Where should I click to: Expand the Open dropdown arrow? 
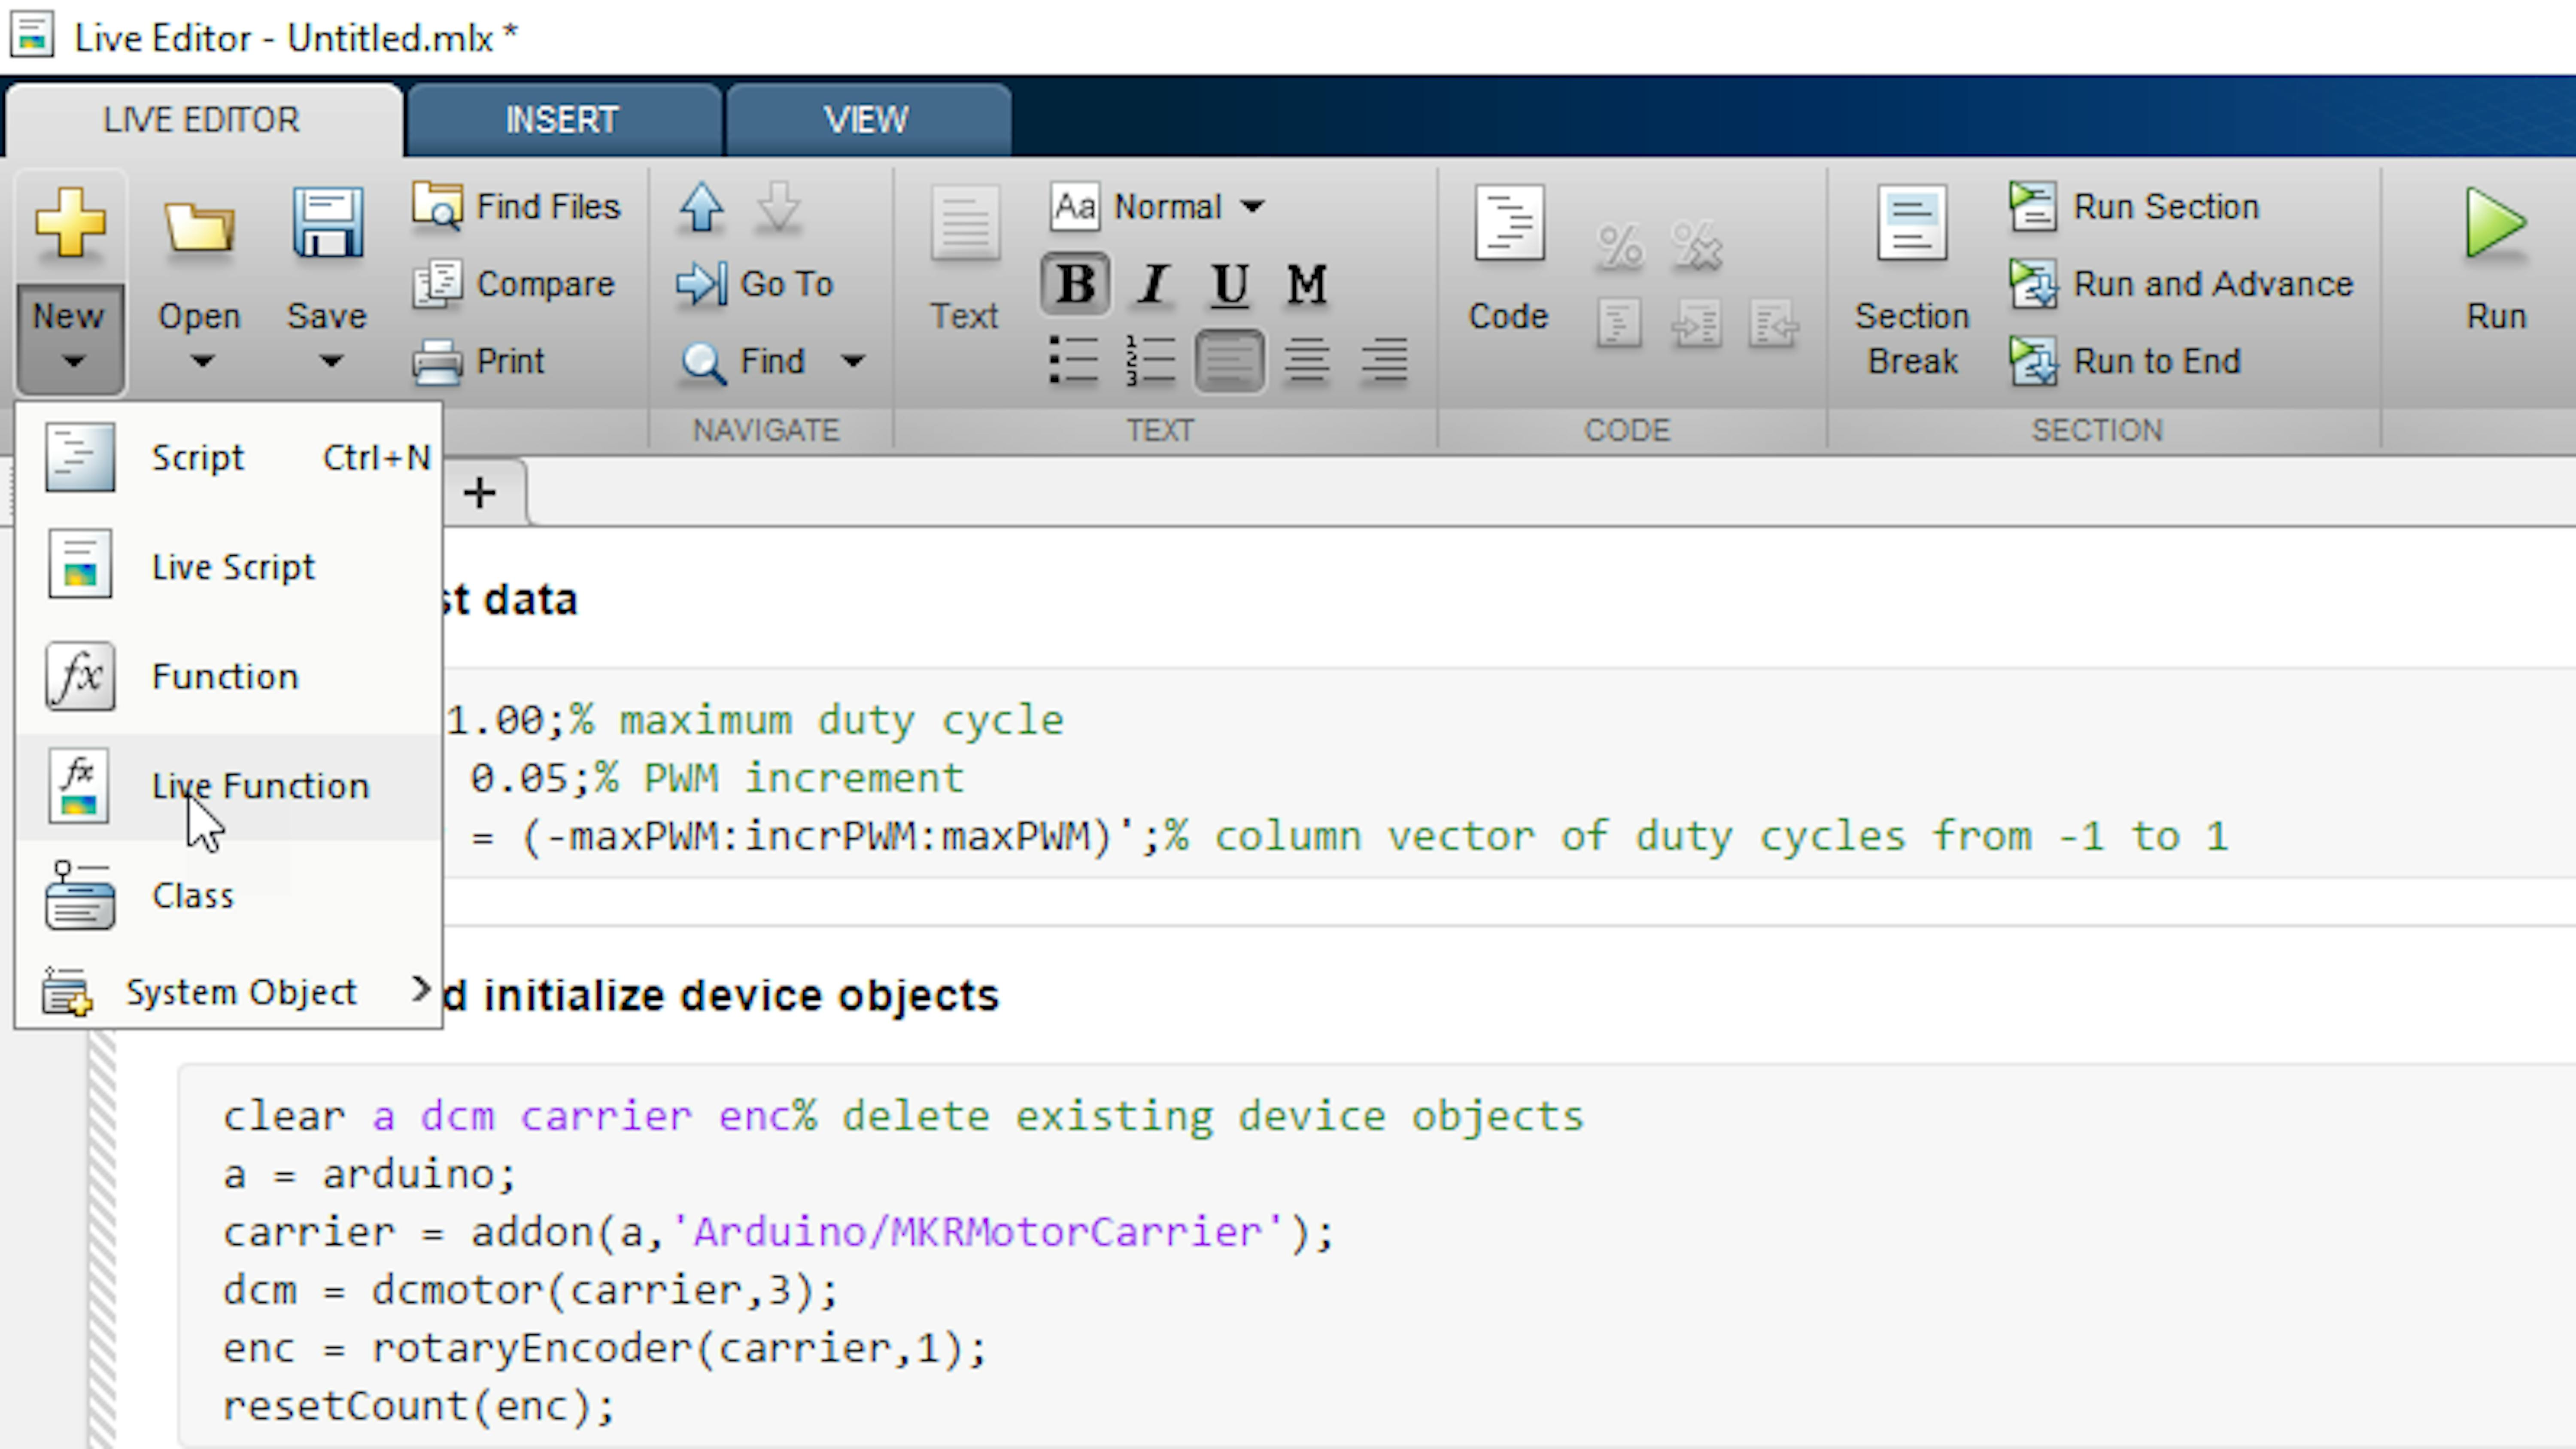click(x=202, y=362)
